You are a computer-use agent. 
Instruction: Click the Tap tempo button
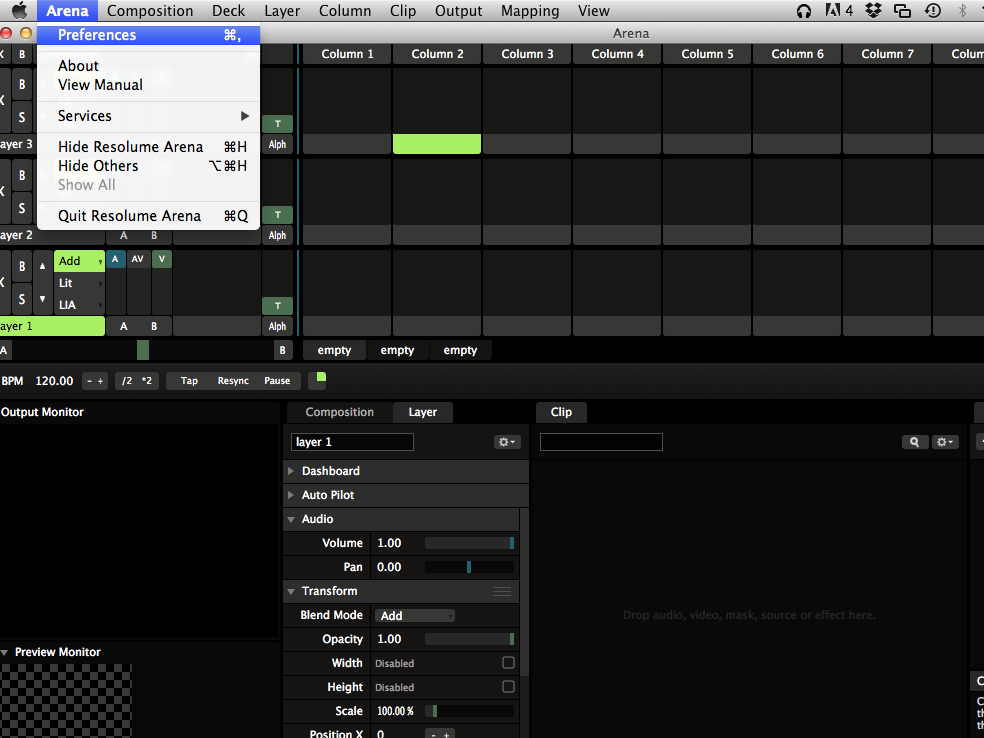coord(189,381)
